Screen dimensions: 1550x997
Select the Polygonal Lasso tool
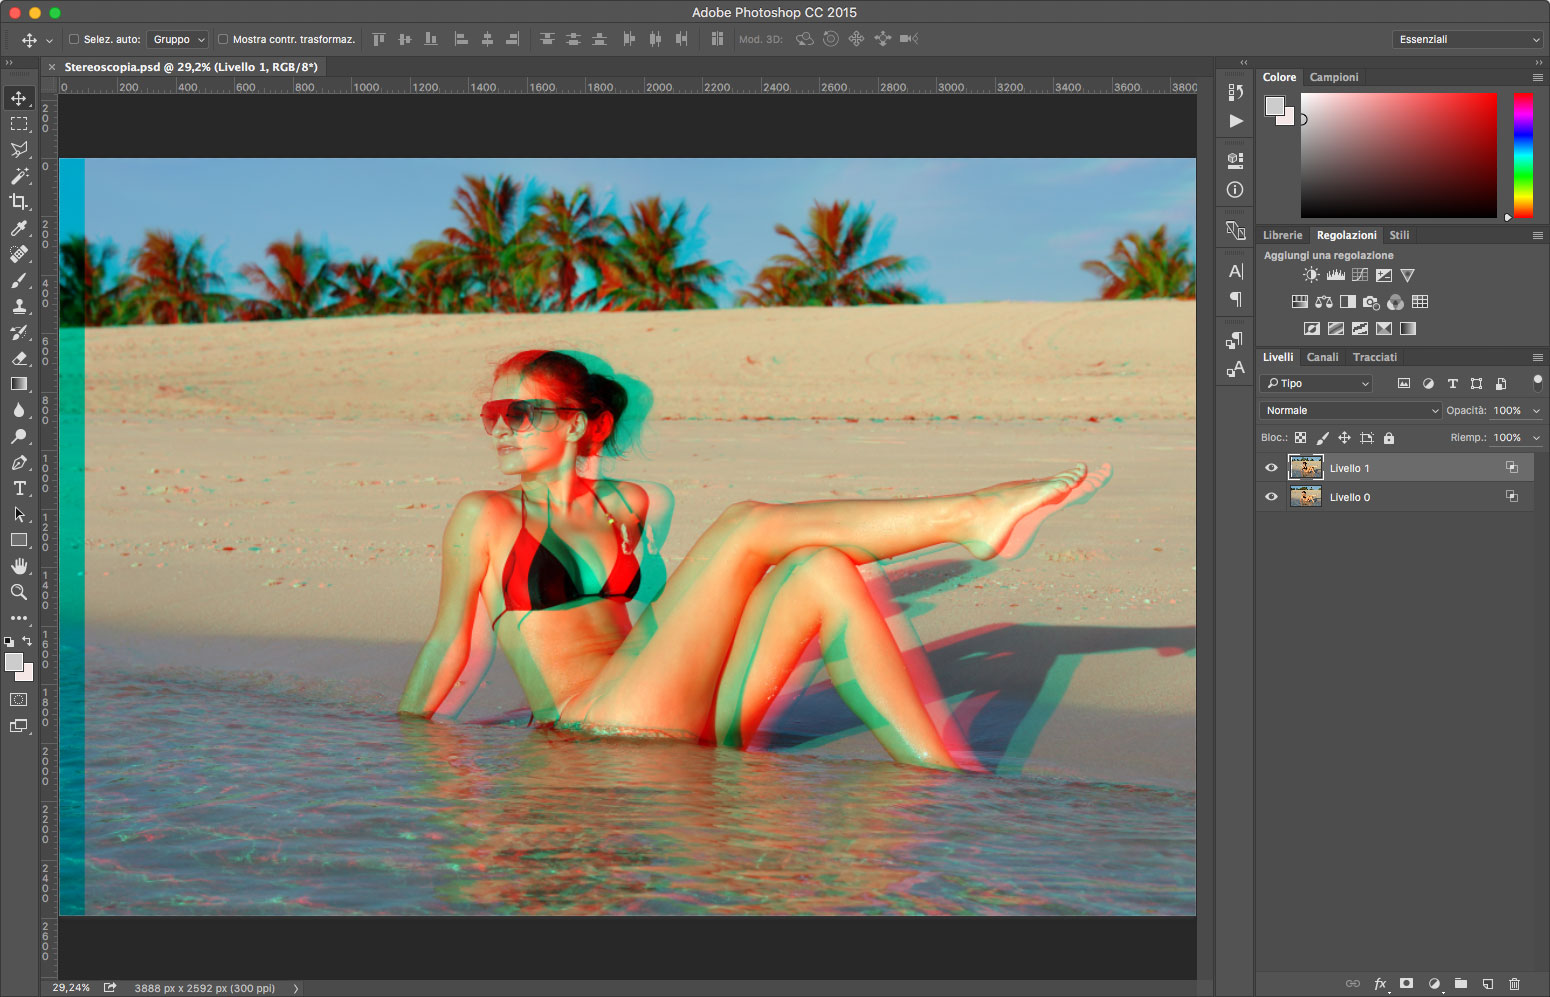click(19, 150)
